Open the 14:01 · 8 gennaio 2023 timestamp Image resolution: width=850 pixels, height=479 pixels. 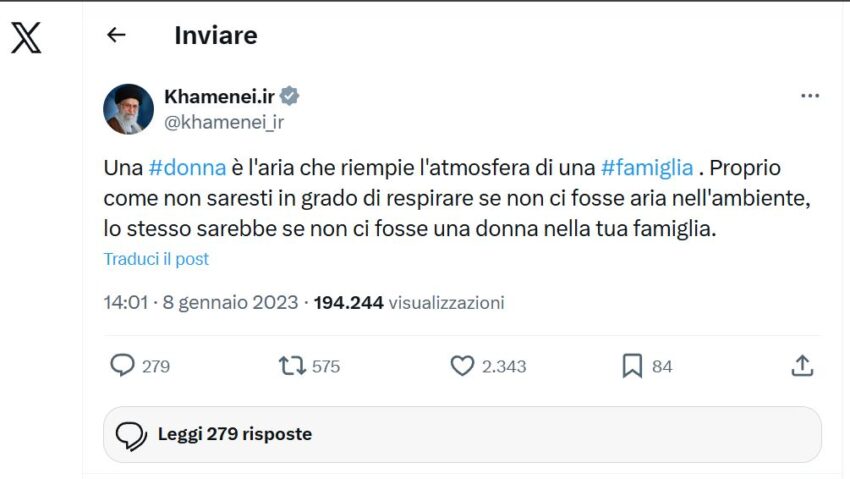[200, 302]
